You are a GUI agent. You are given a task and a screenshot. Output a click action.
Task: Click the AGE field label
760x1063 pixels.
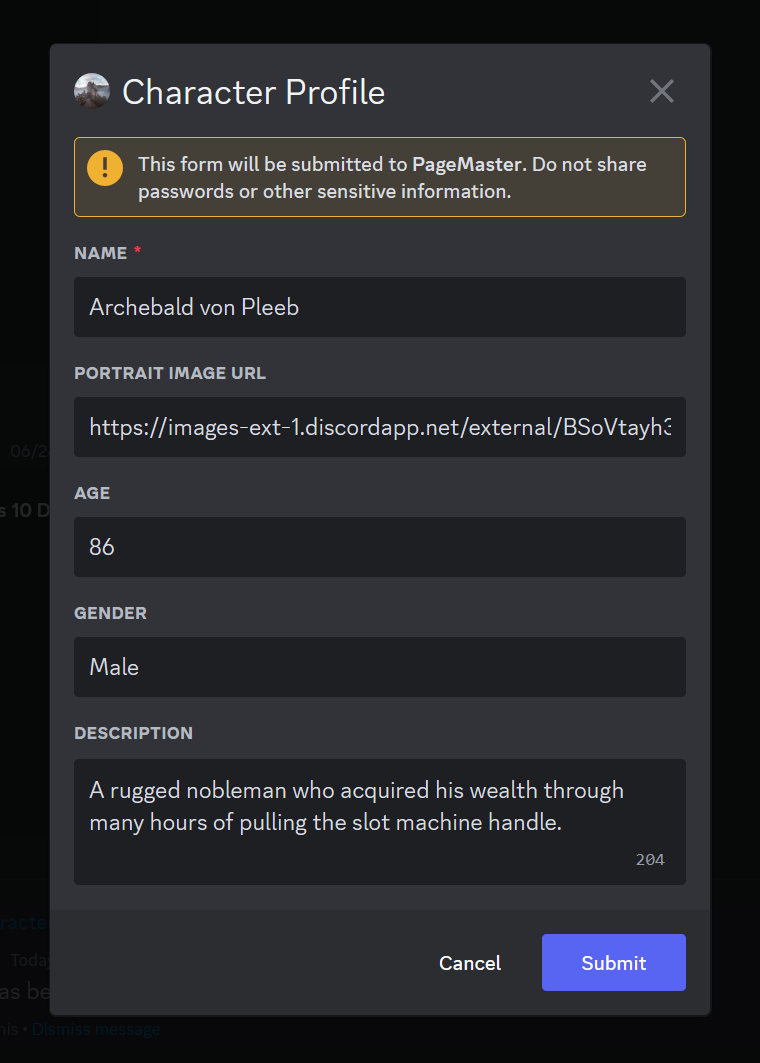pyautogui.click(x=92, y=493)
